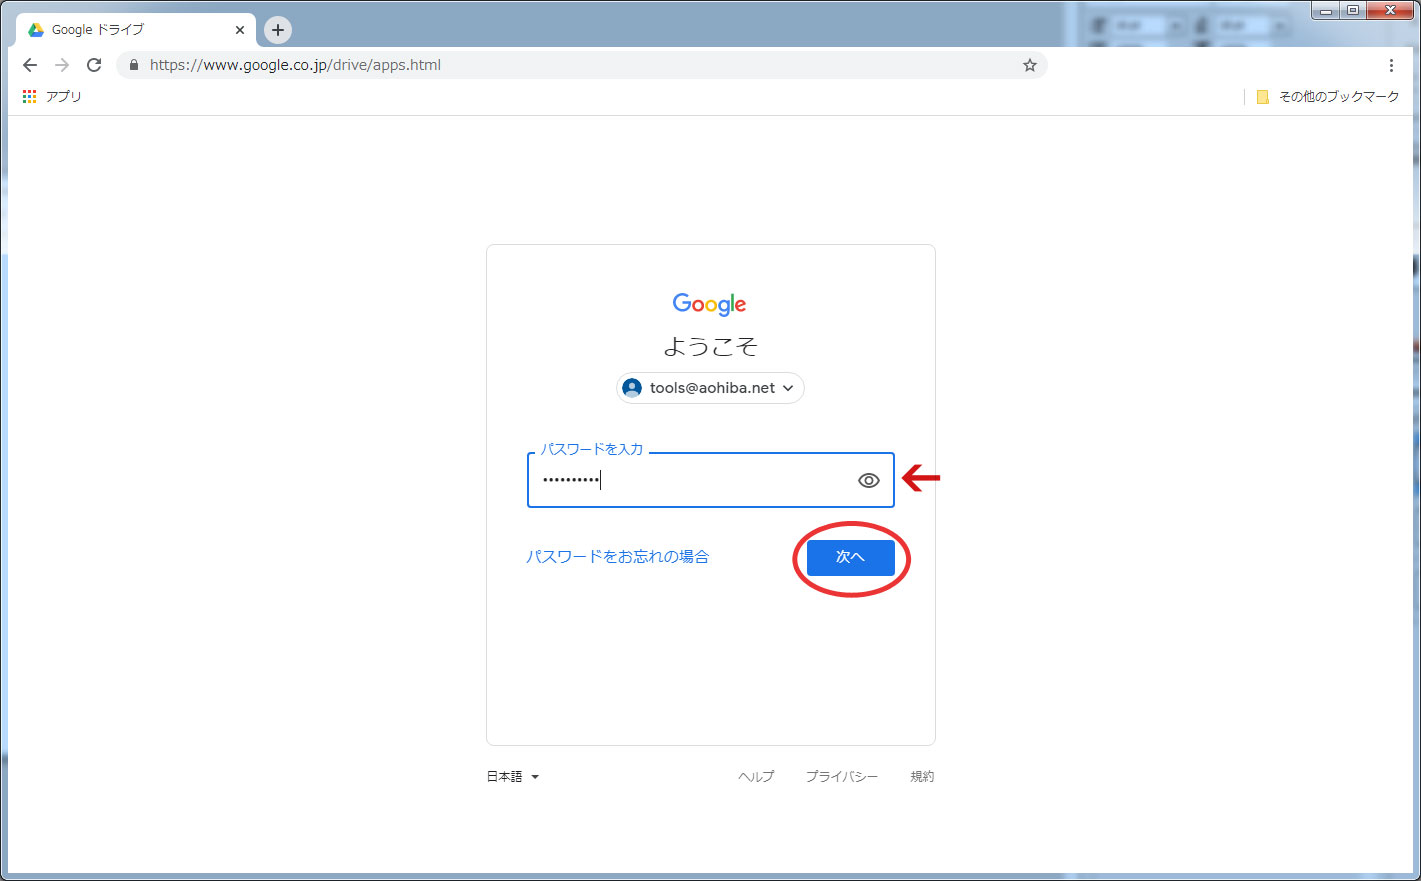
Task: Focus the パスワードを入力 field
Action: click(x=711, y=480)
